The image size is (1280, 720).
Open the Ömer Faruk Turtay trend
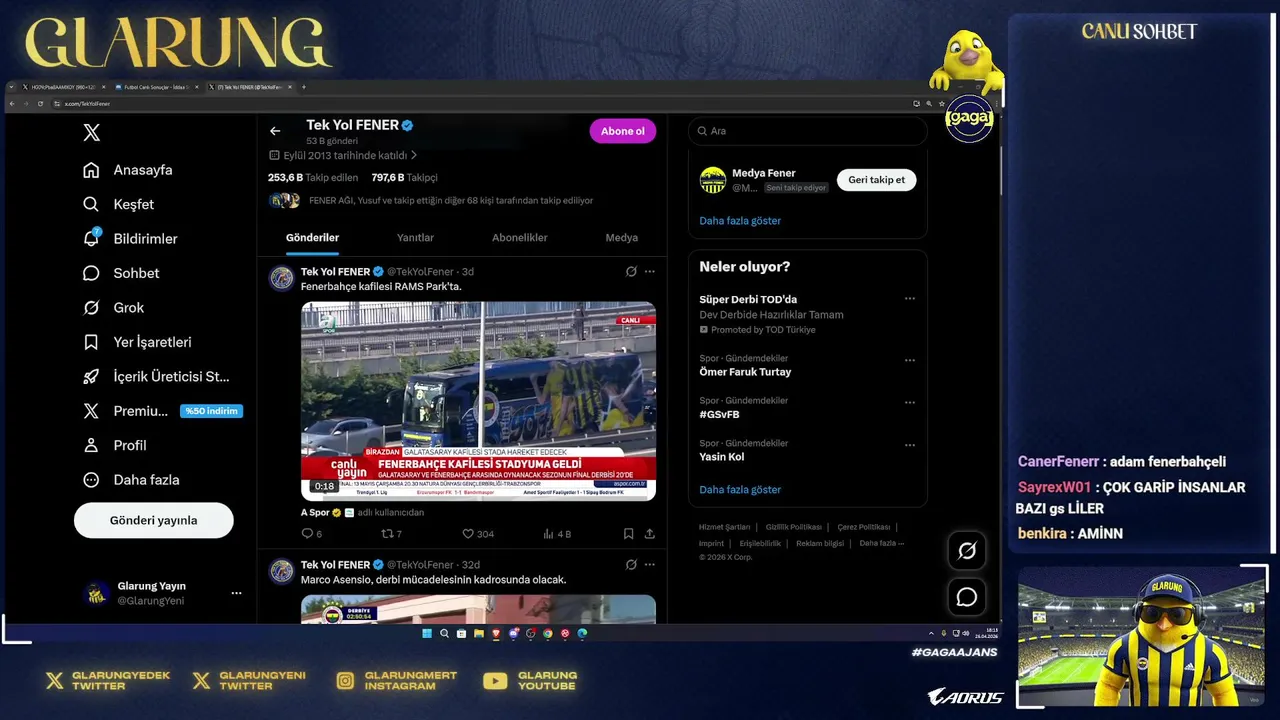click(x=745, y=371)
